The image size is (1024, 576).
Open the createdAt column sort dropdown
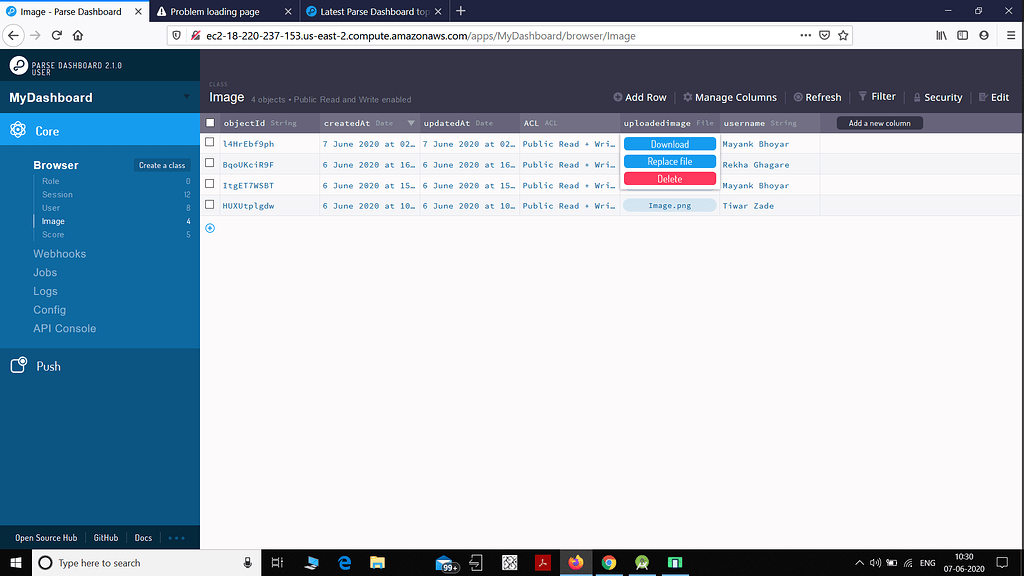pos(411,123)
